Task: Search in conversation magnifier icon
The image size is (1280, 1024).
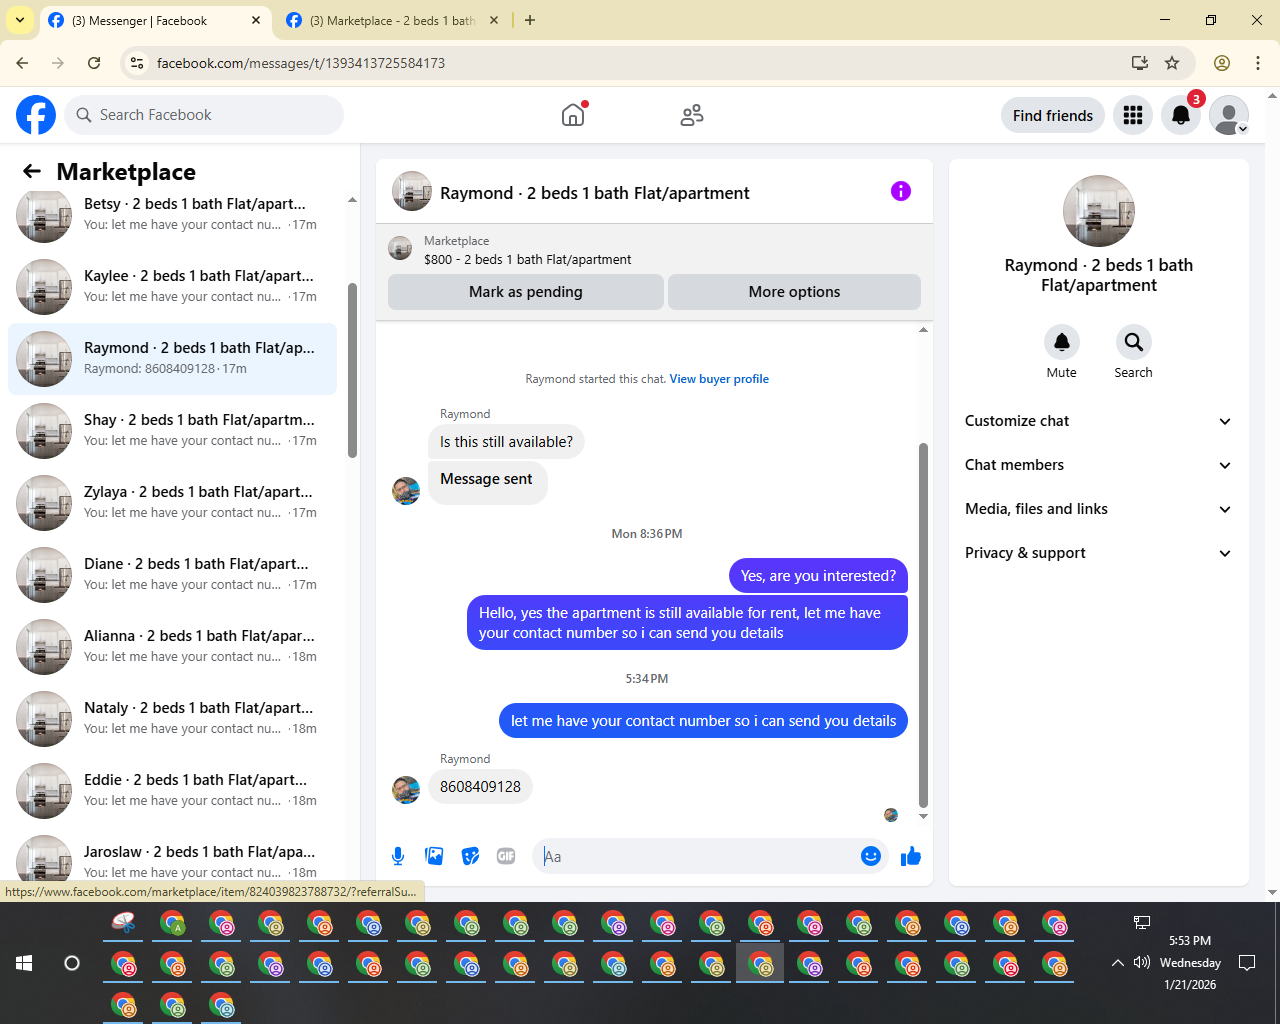Action: tap(1133, 342)
